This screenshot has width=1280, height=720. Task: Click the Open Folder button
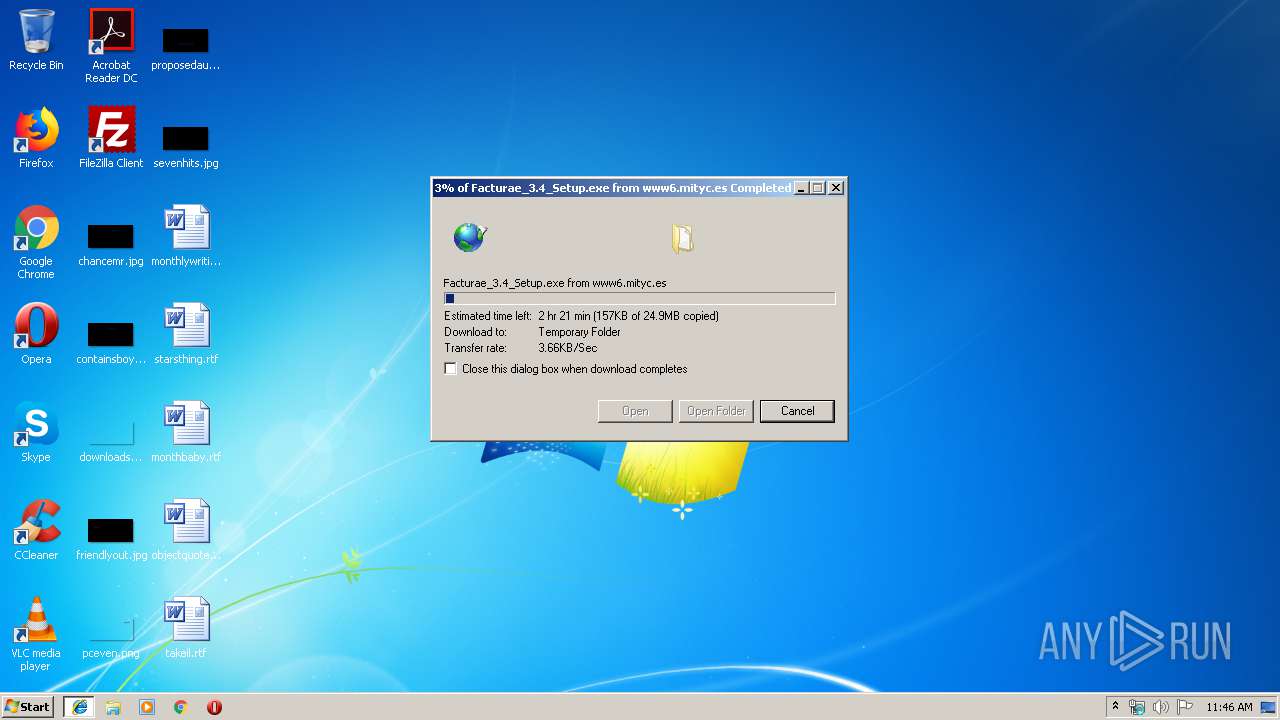click(716, 411)
